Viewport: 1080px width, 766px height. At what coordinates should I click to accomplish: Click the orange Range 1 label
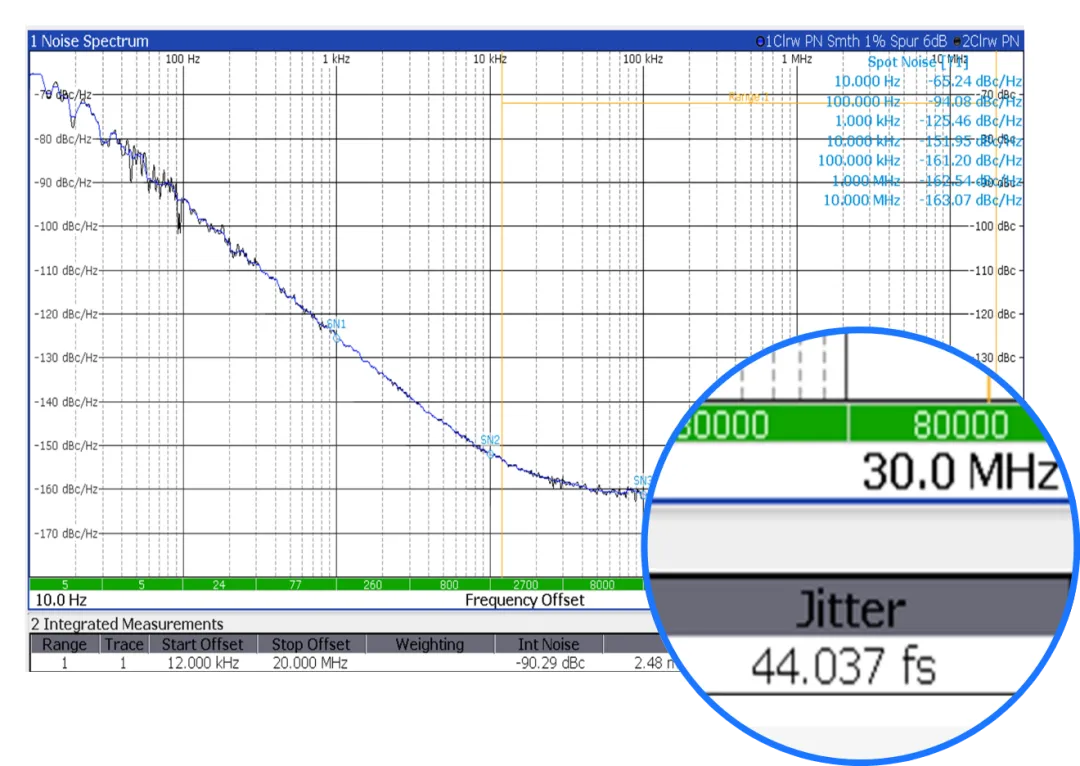749,97
